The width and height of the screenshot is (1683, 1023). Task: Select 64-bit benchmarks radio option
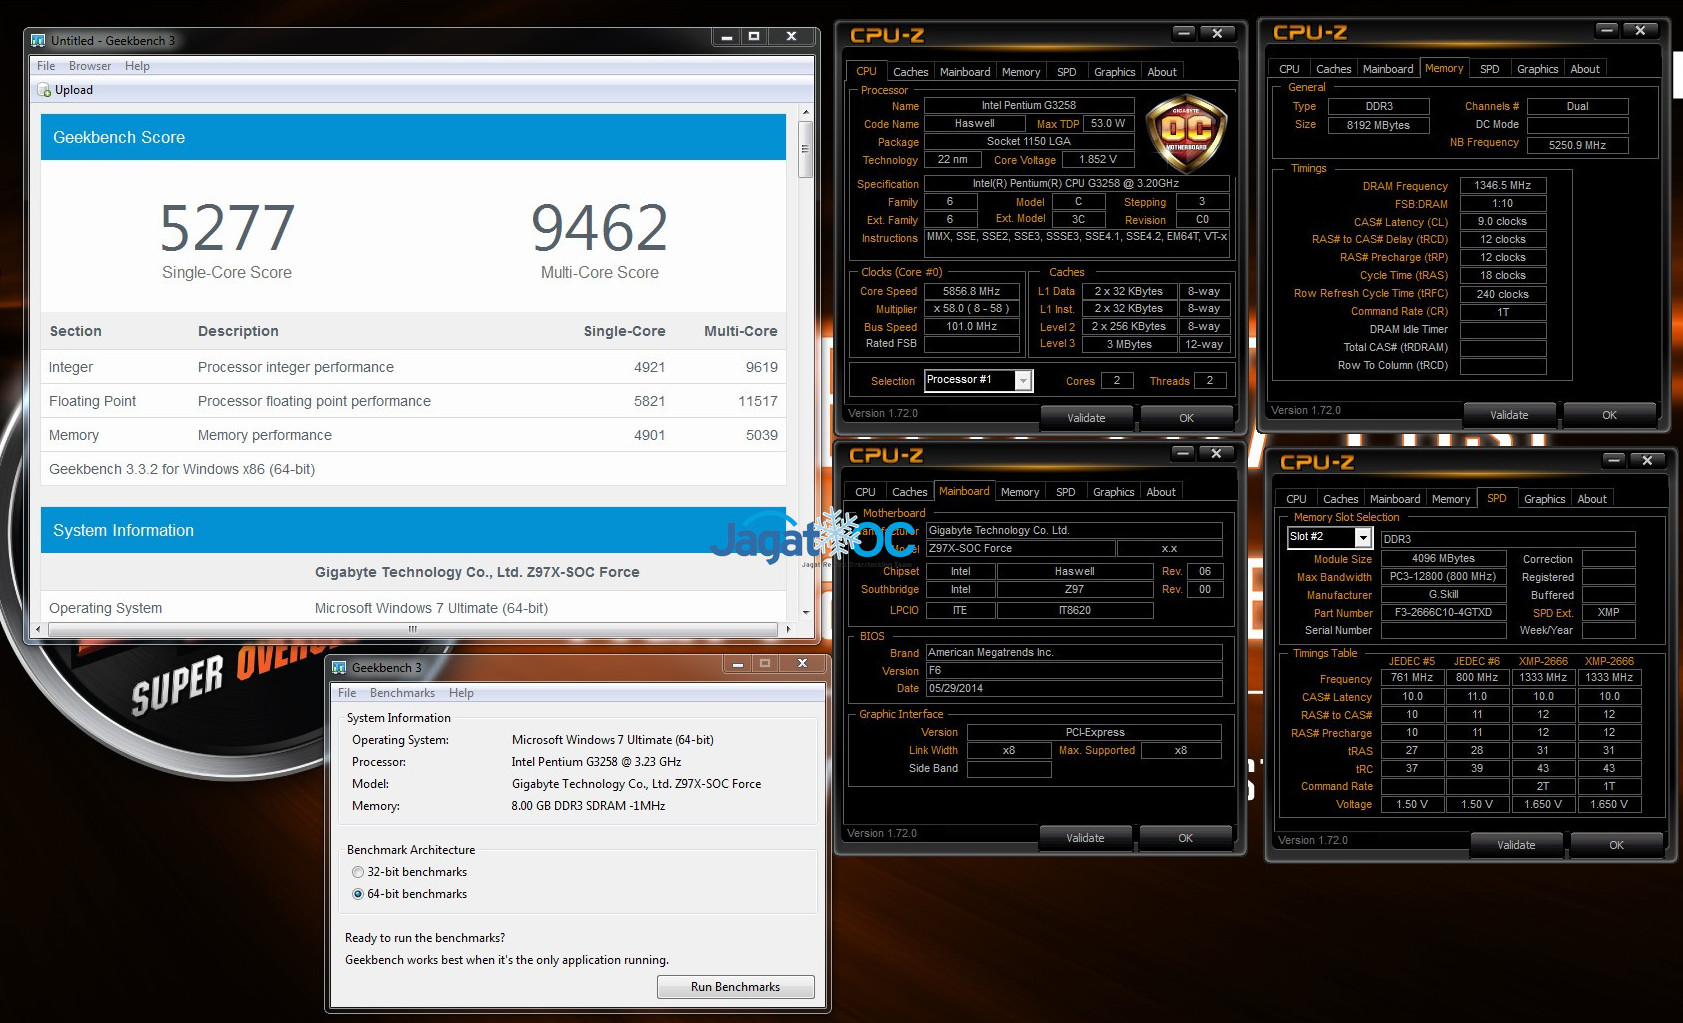358,894
